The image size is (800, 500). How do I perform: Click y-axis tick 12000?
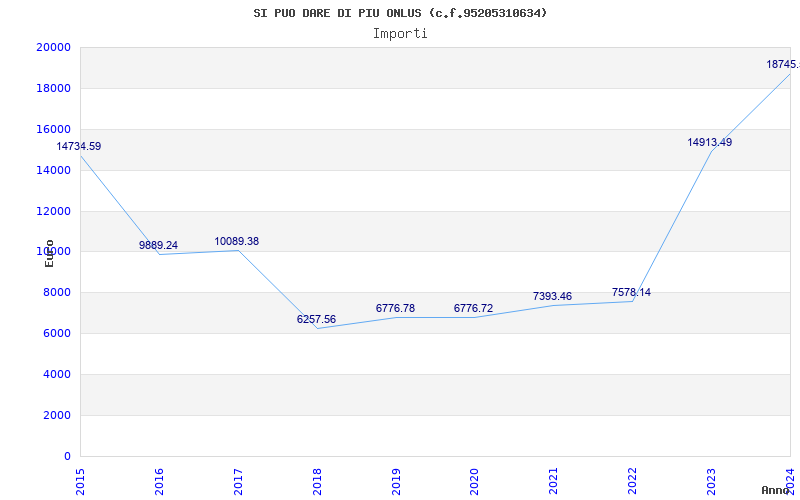click(54, 211)
